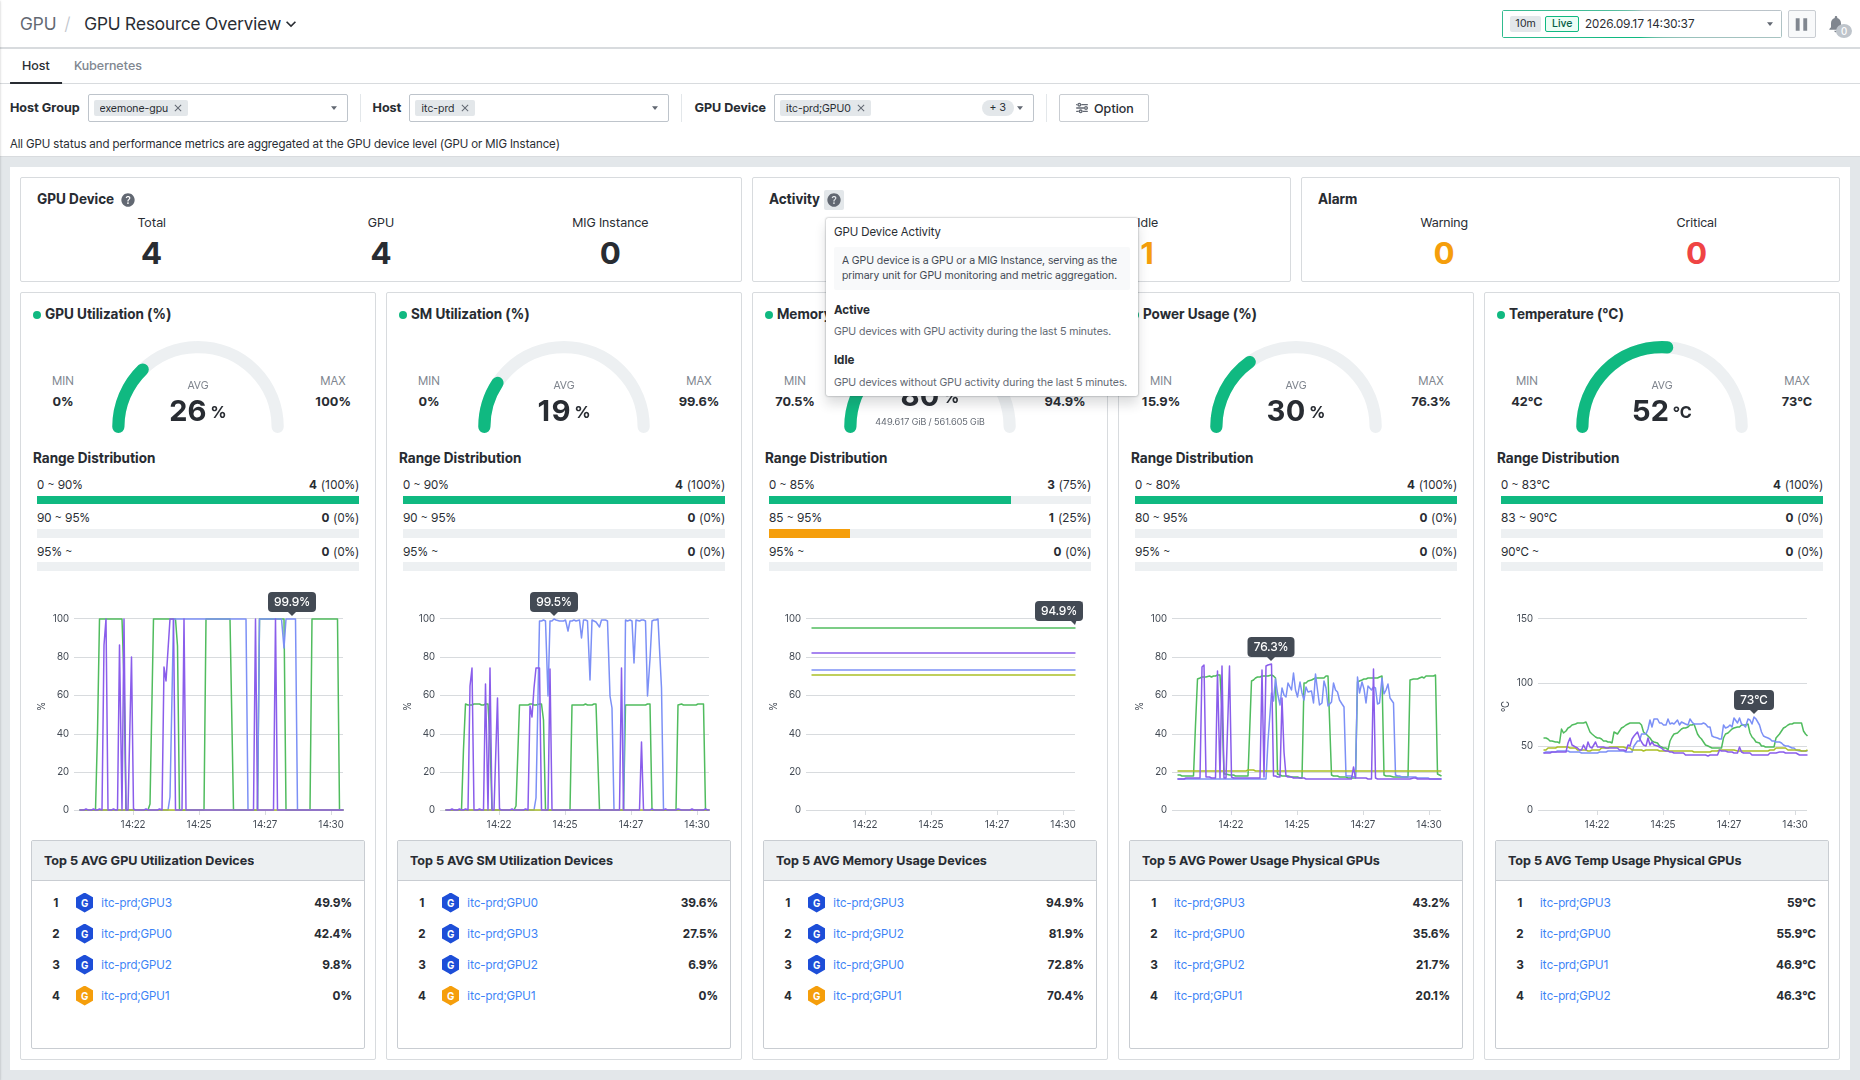Go to the GPU breadcrumb
This screenshot has height=1080, width=1860.
pyautogui.click(x=38, y=24)
